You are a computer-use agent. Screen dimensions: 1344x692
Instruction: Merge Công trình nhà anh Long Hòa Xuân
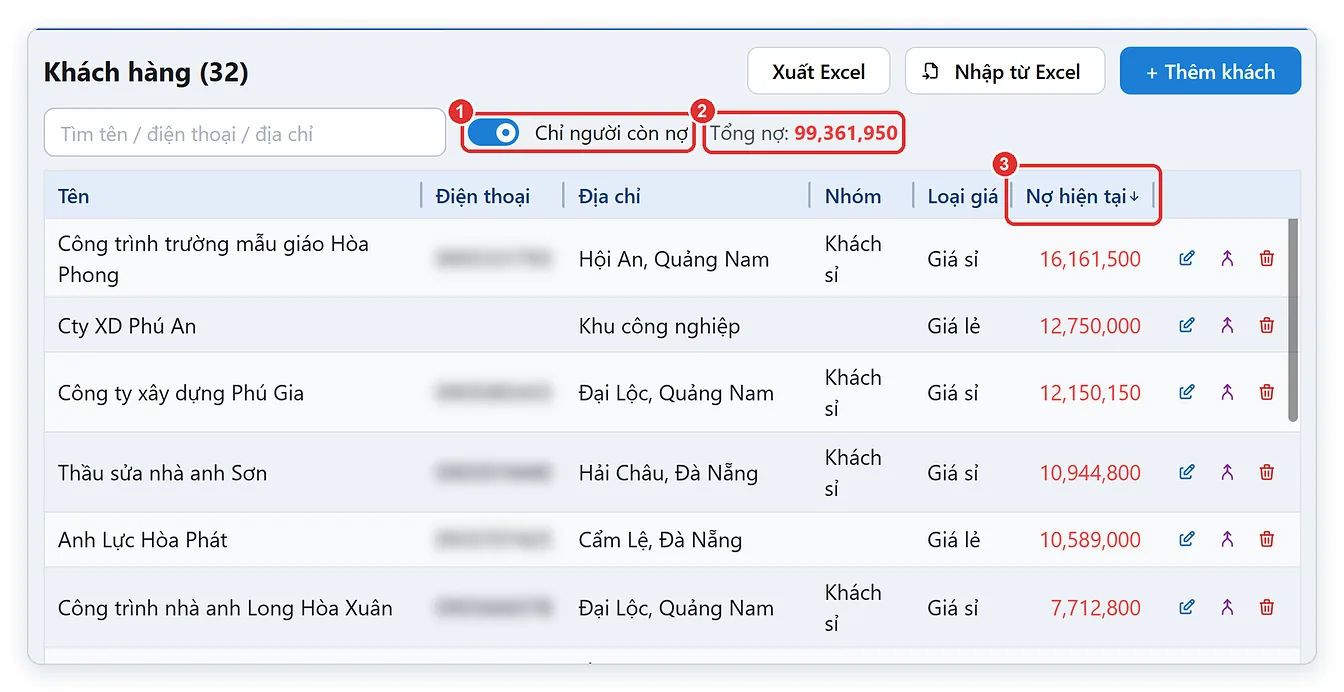tap(1227, 606)
